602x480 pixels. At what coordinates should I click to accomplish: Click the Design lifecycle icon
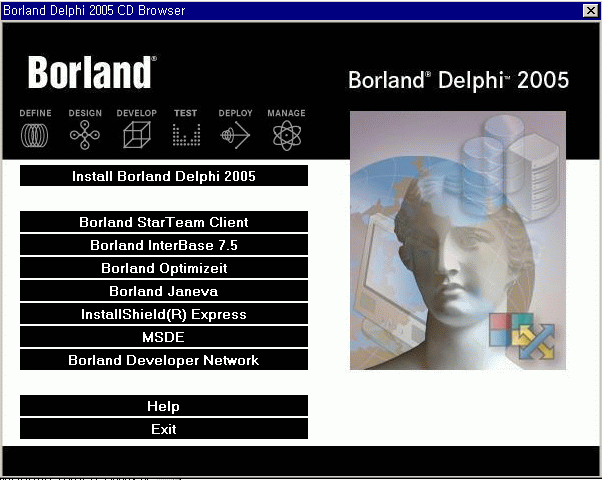(85, 135)
